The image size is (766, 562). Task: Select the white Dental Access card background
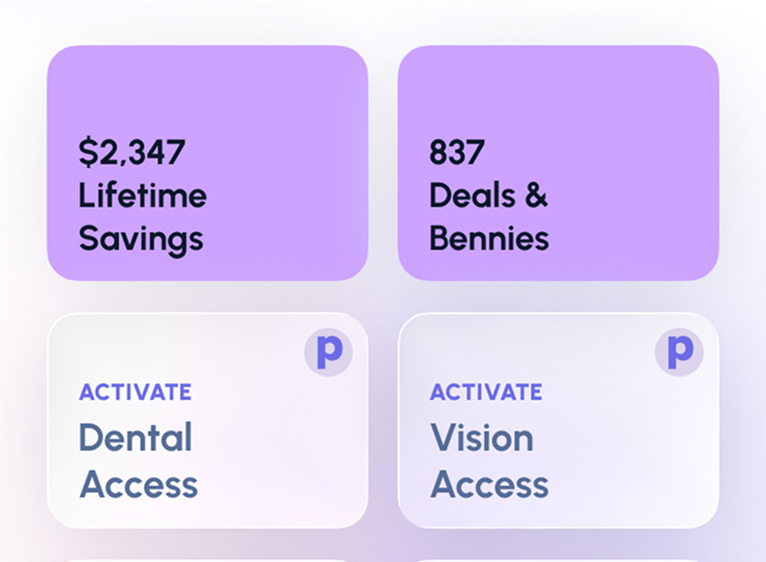(x=208, y=420)
